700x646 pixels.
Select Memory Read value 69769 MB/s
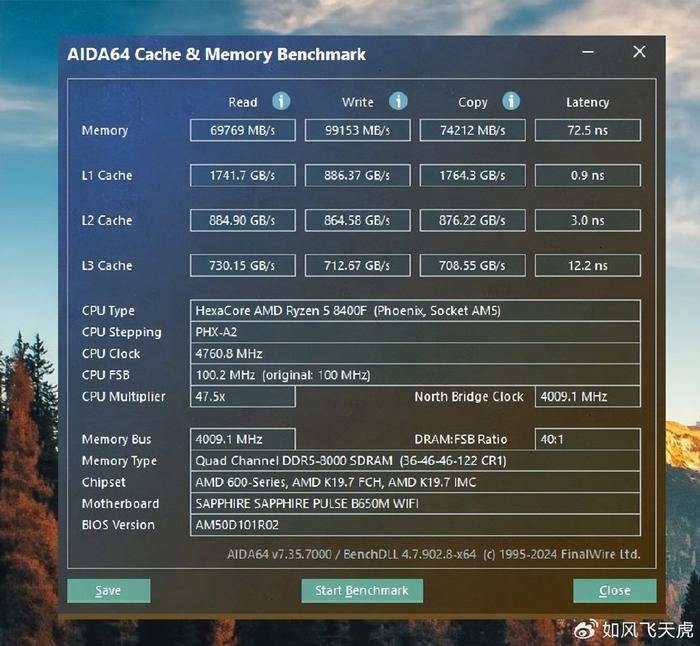coord(242,130)
